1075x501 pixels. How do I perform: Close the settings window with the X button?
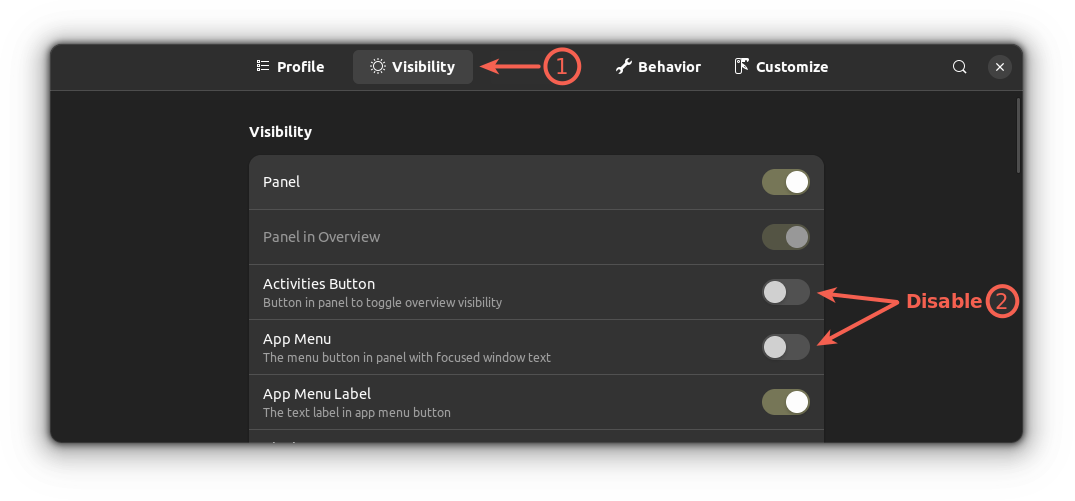click(999, 67)
